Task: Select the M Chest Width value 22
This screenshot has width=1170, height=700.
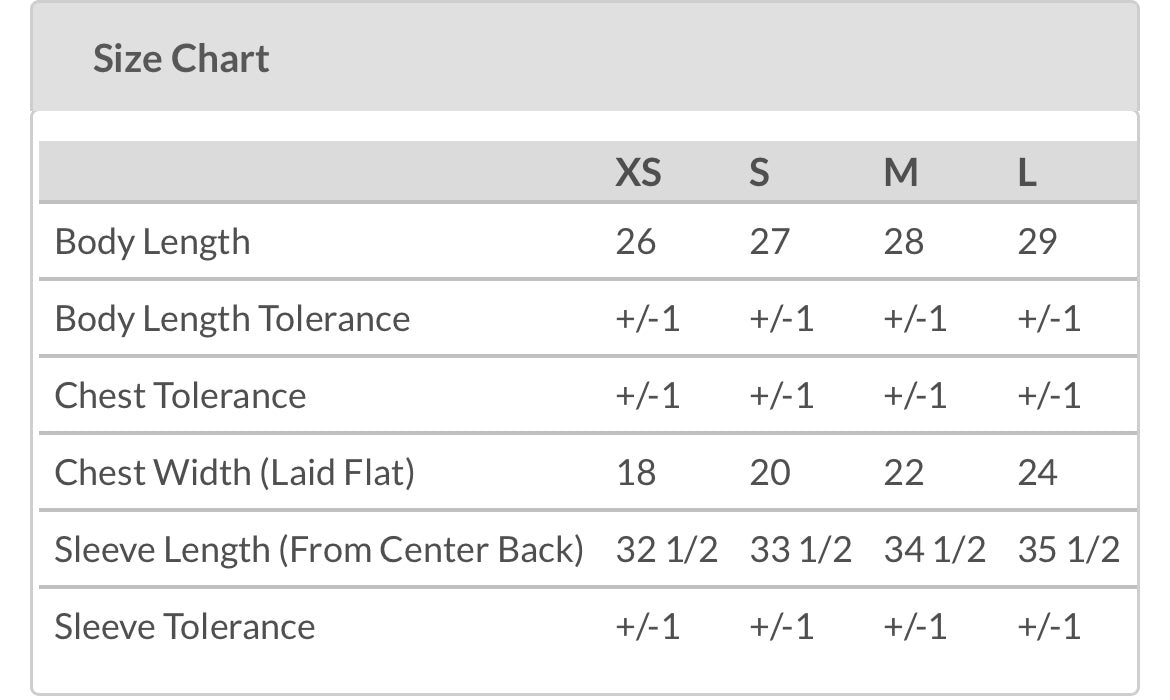Action: coord(904,472)
